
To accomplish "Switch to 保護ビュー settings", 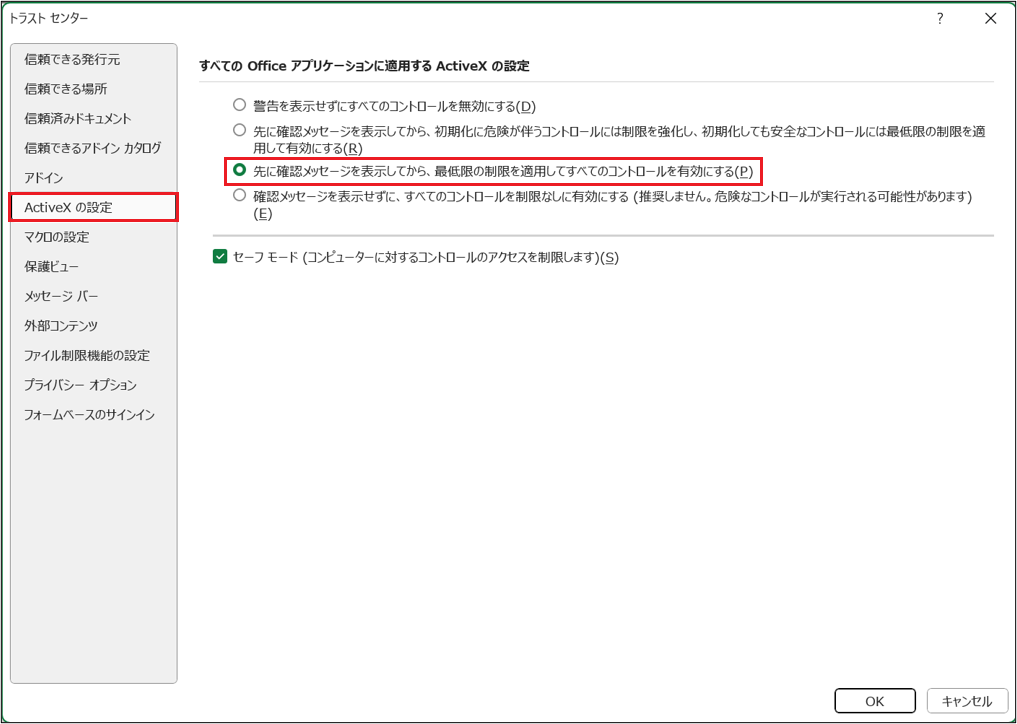I will tap(50, 266).
